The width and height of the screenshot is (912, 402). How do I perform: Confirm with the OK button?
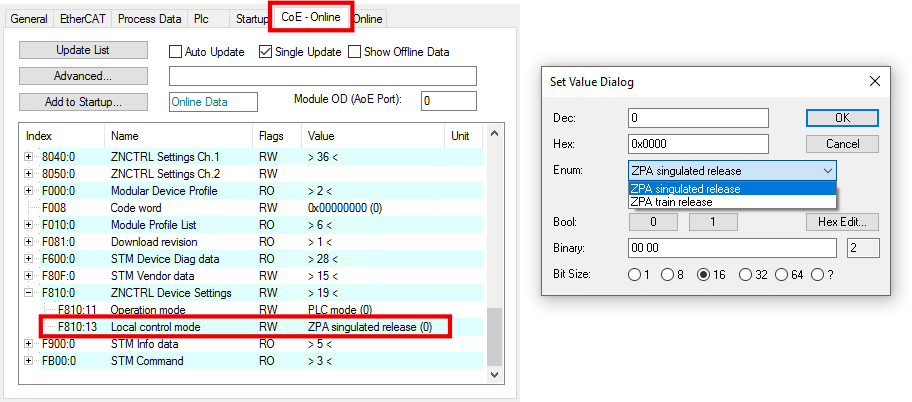[842, 118]
